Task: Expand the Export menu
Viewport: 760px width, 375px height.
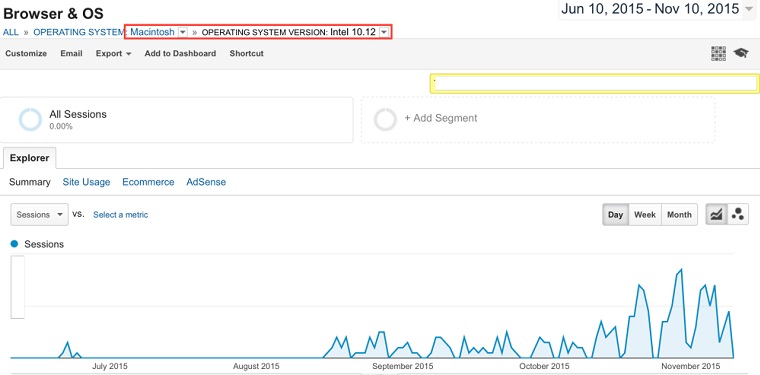Action: click(x=113, y=54)
